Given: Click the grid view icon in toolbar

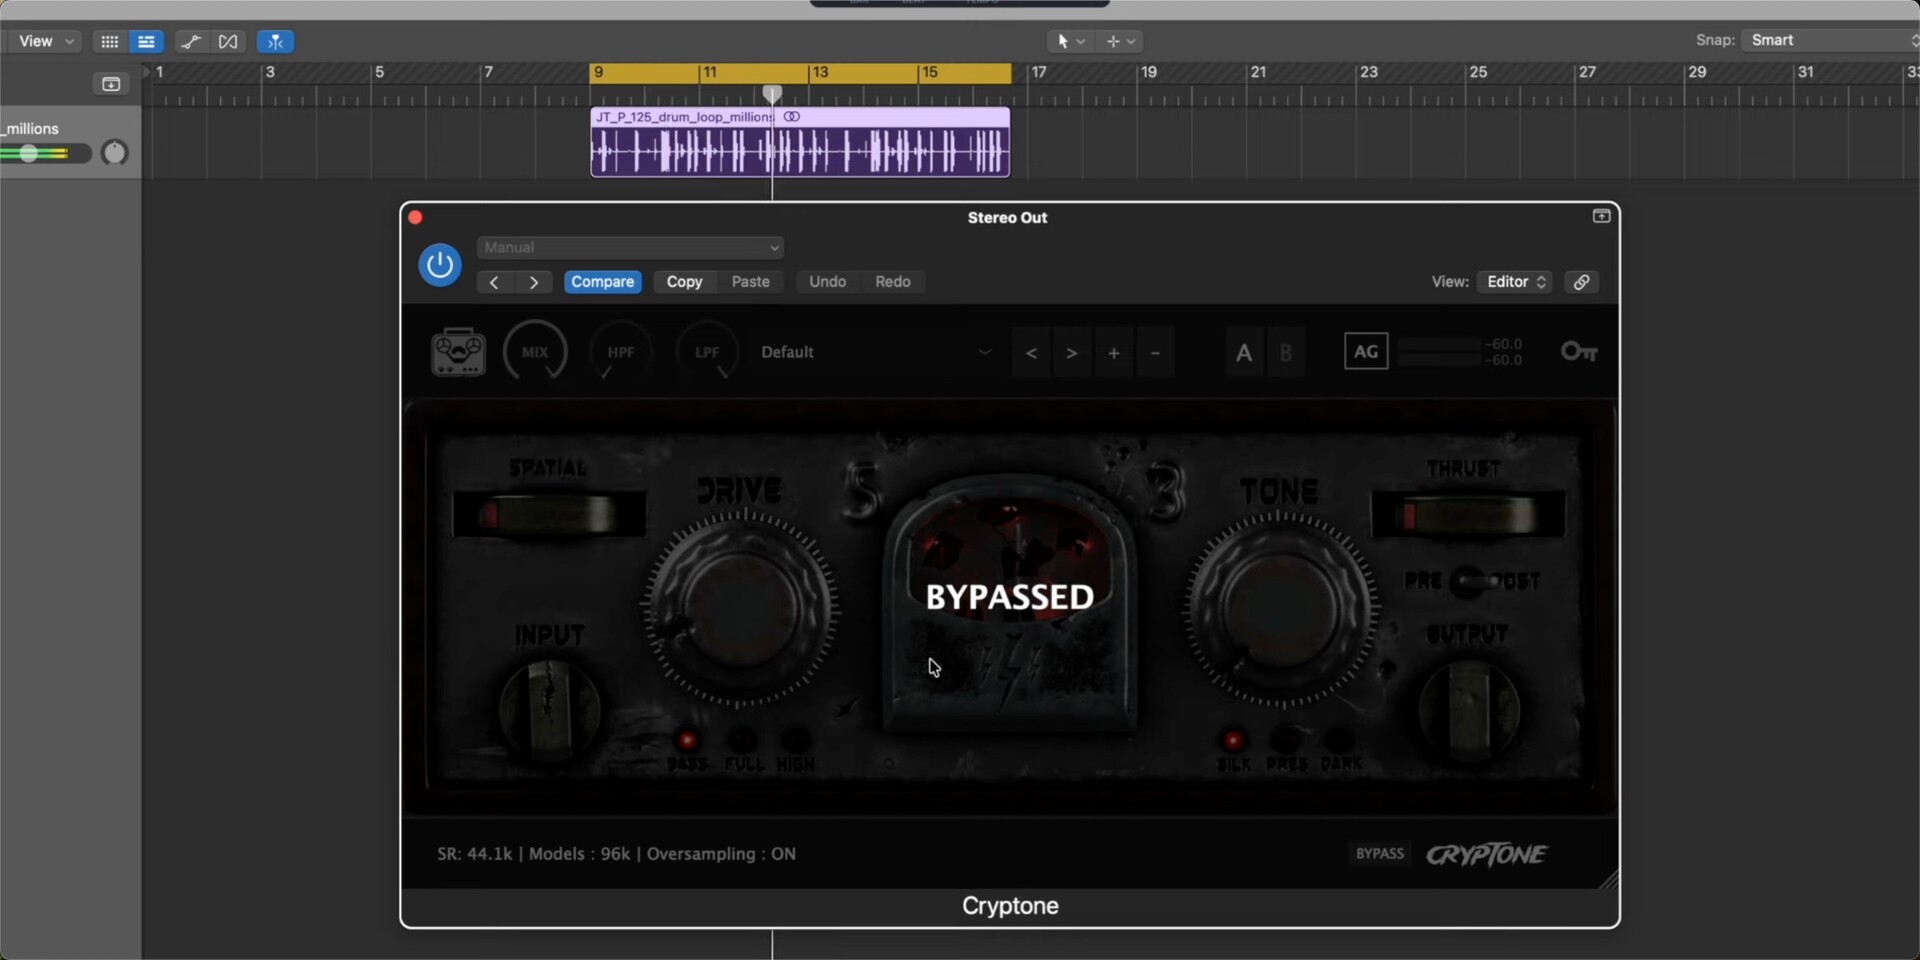Looking at the screenshot, I should (x=109, y=41).
